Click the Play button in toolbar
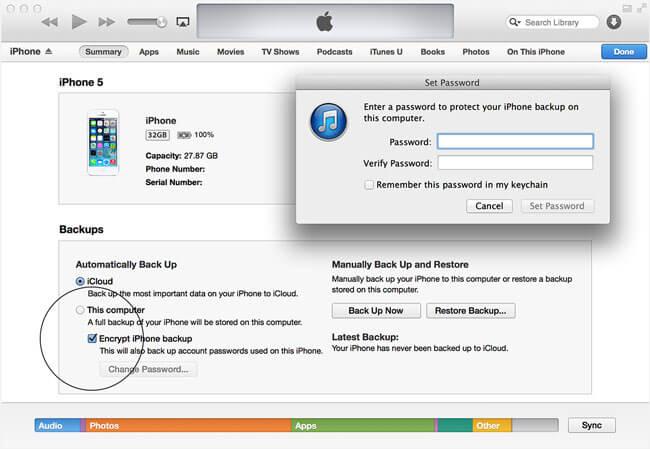The image size is (650, 449). click(x=78, y=21)
